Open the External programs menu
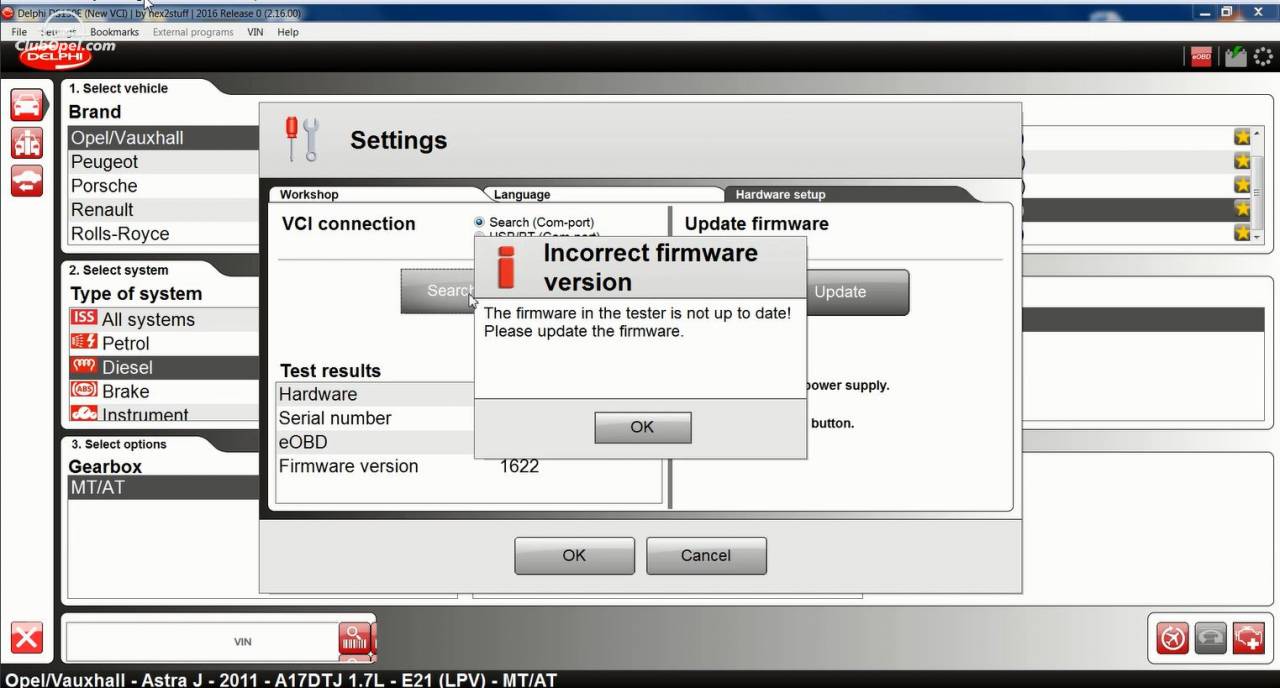This screenshot has width=1280, height=688. (193, 32)
